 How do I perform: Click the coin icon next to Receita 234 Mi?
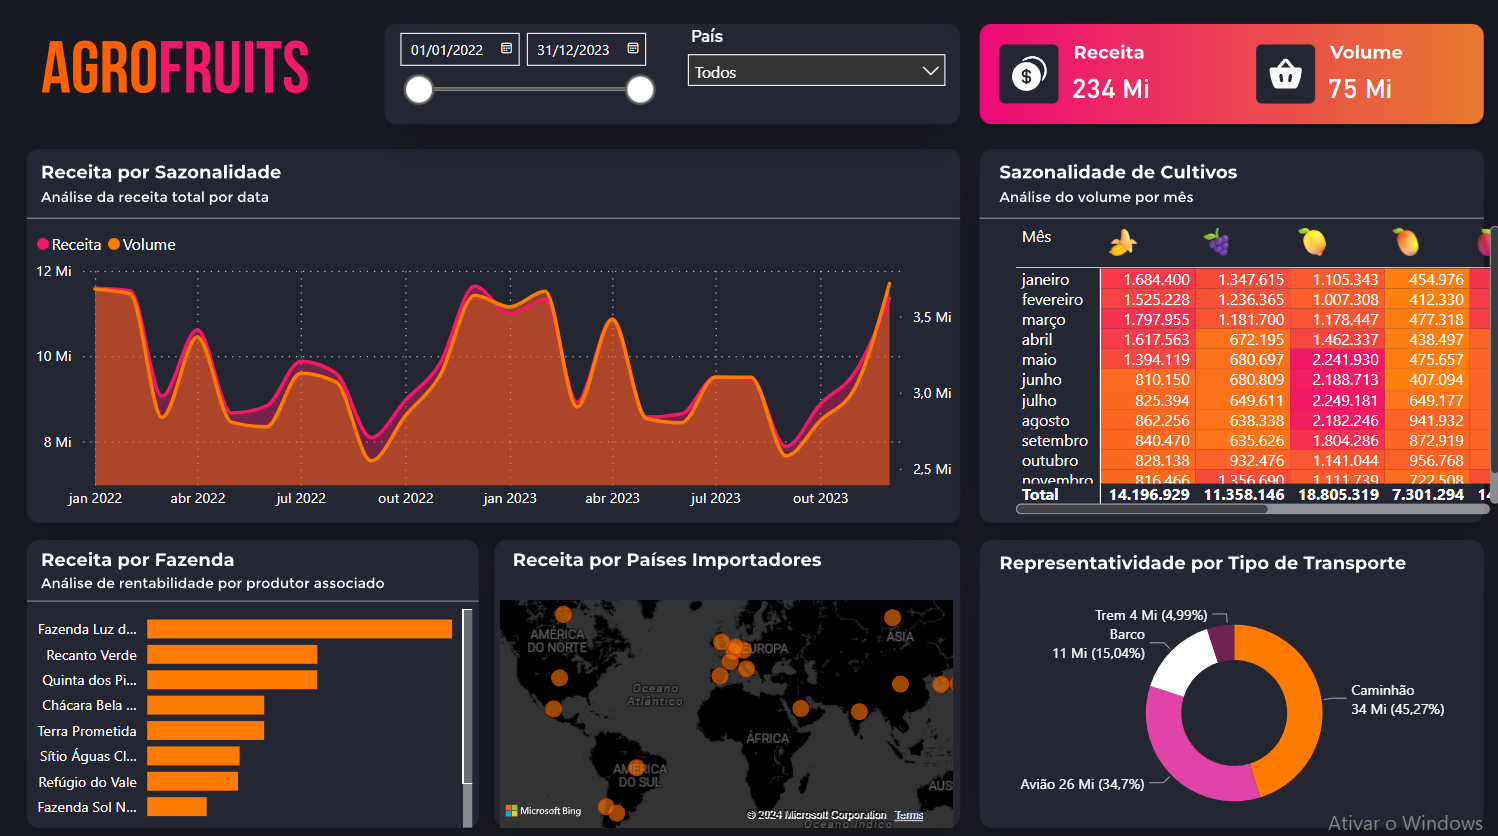[1029, 73]
